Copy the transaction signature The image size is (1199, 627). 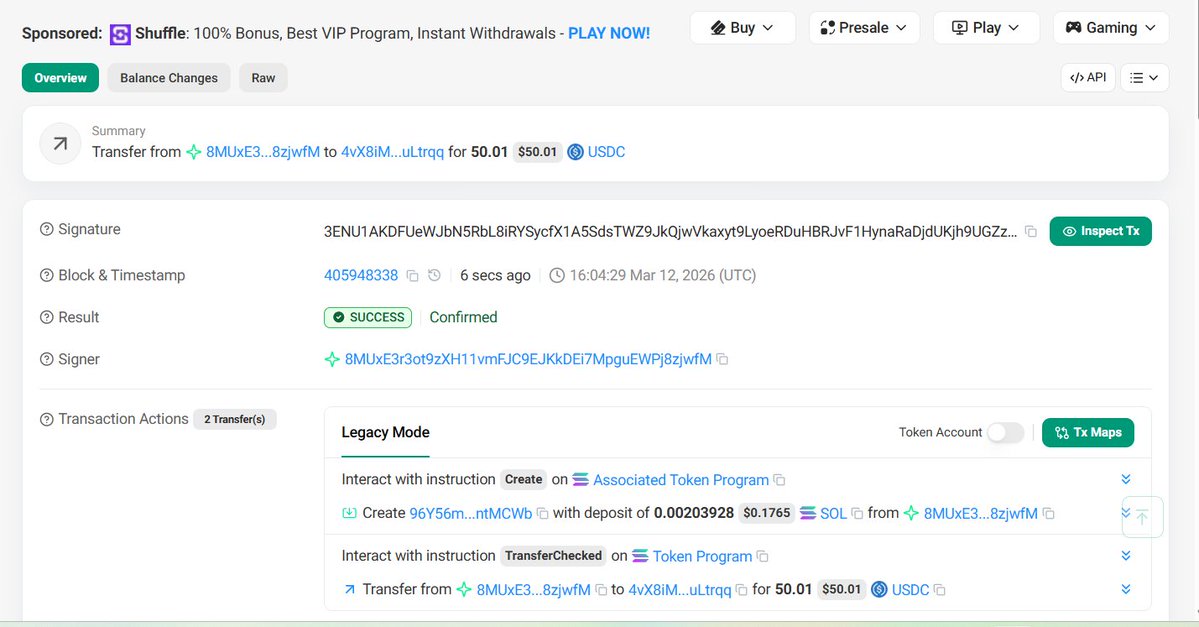click(x=1031, y=231)
